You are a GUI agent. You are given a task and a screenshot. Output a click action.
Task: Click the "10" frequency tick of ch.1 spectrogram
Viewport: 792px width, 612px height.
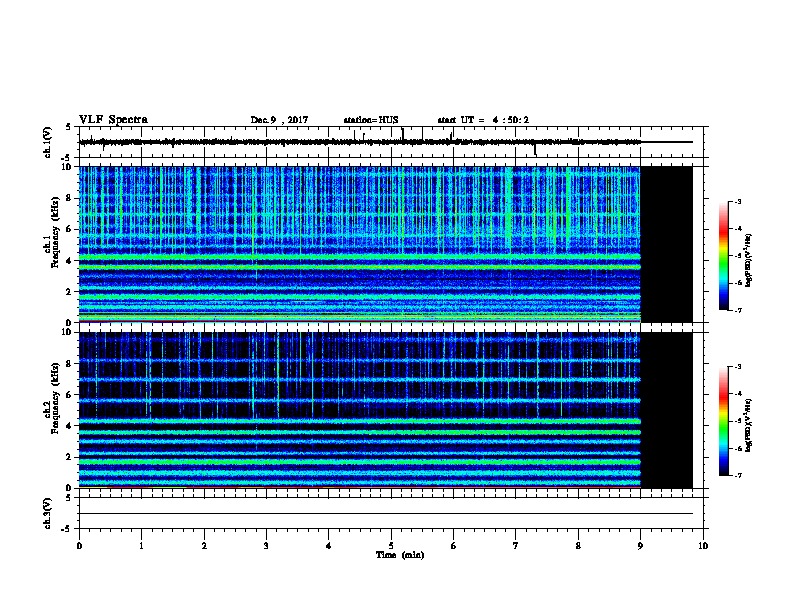[68, 167]
